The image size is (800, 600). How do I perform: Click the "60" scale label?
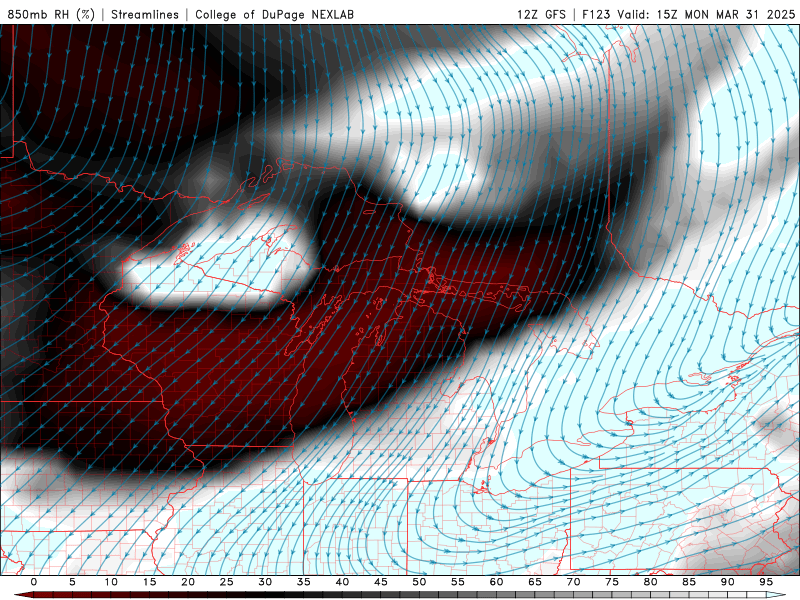496,582
